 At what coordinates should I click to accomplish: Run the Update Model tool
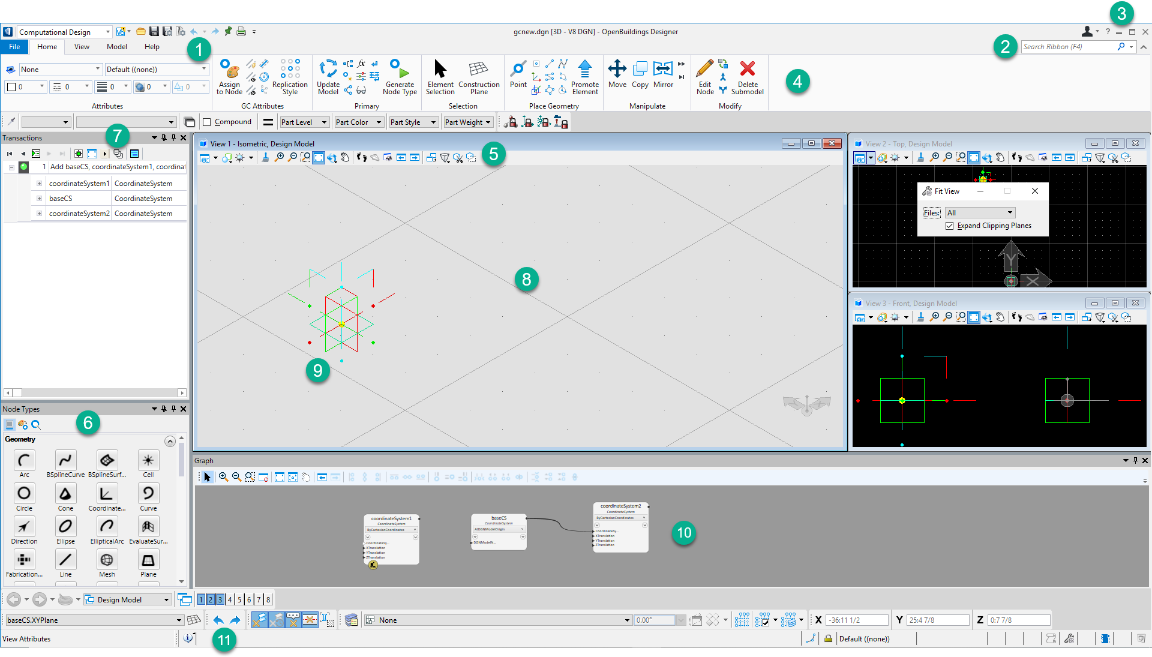pos(328,72)
